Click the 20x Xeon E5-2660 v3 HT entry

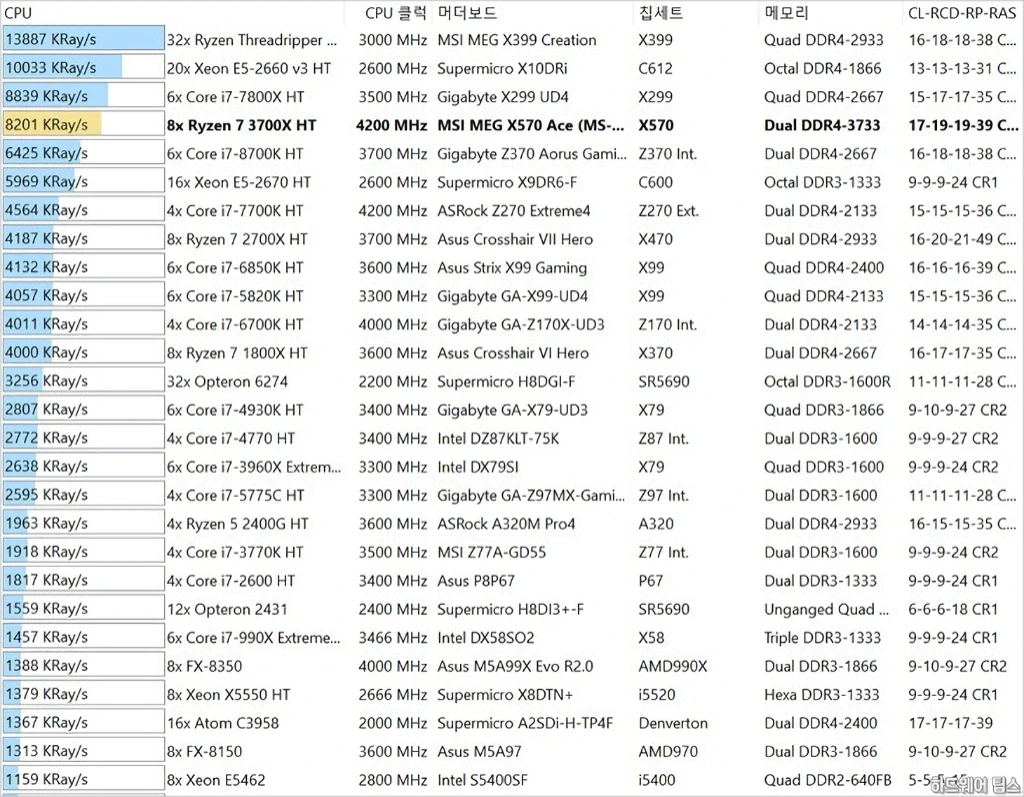click(x=249, y=69)
